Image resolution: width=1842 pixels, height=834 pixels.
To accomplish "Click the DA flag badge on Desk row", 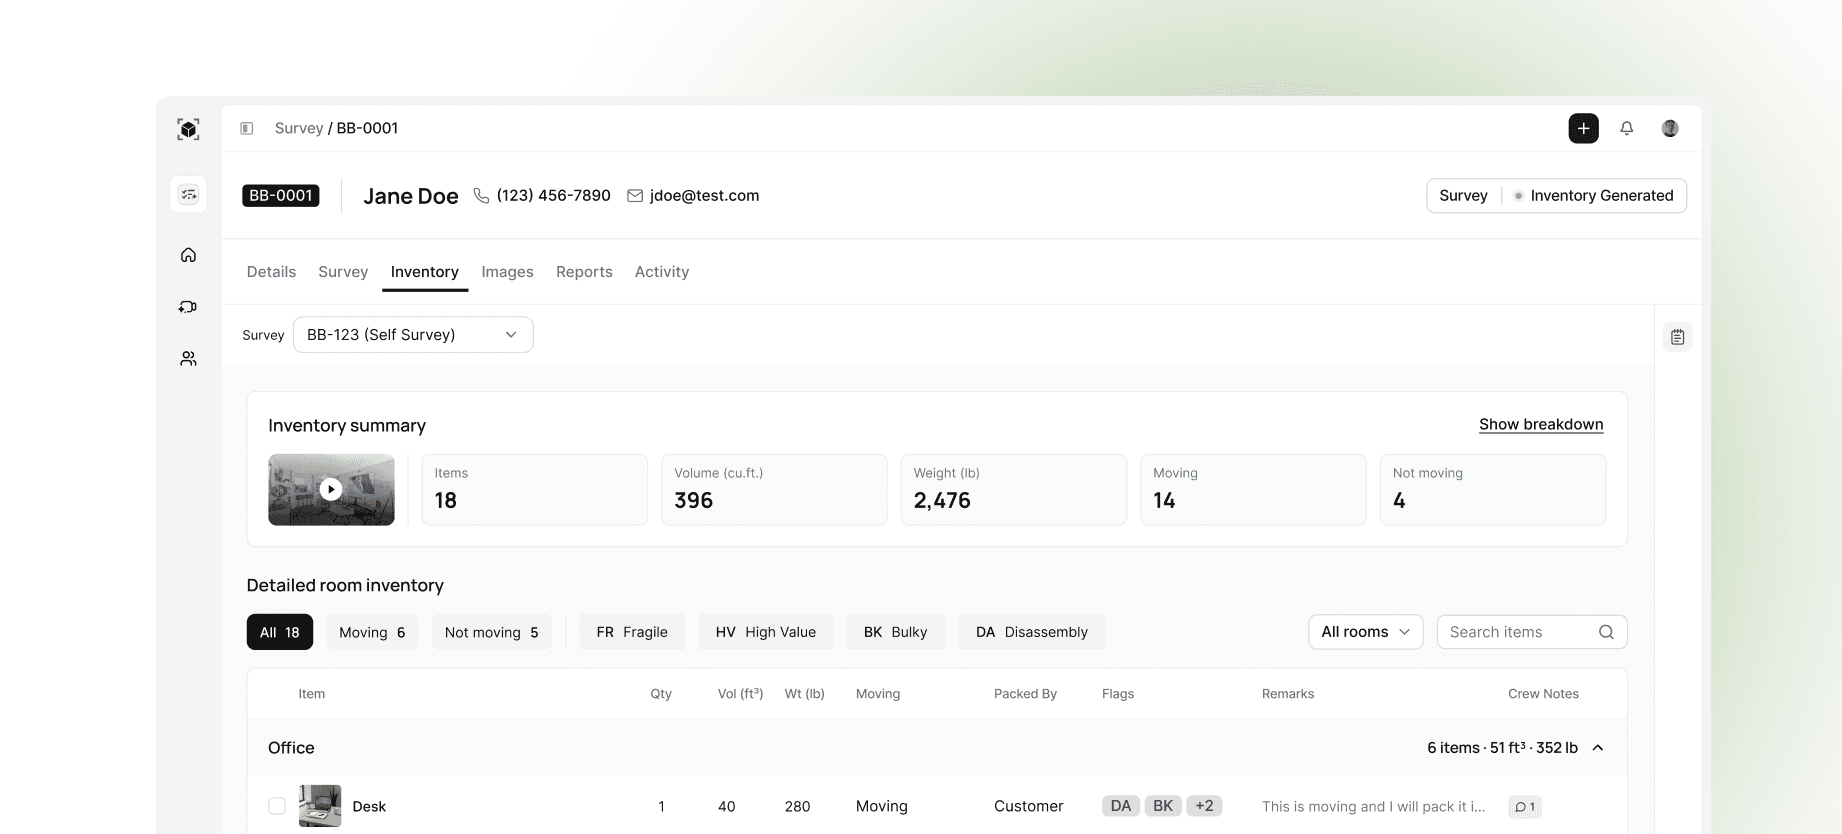I will click(x=1121, y=806).
